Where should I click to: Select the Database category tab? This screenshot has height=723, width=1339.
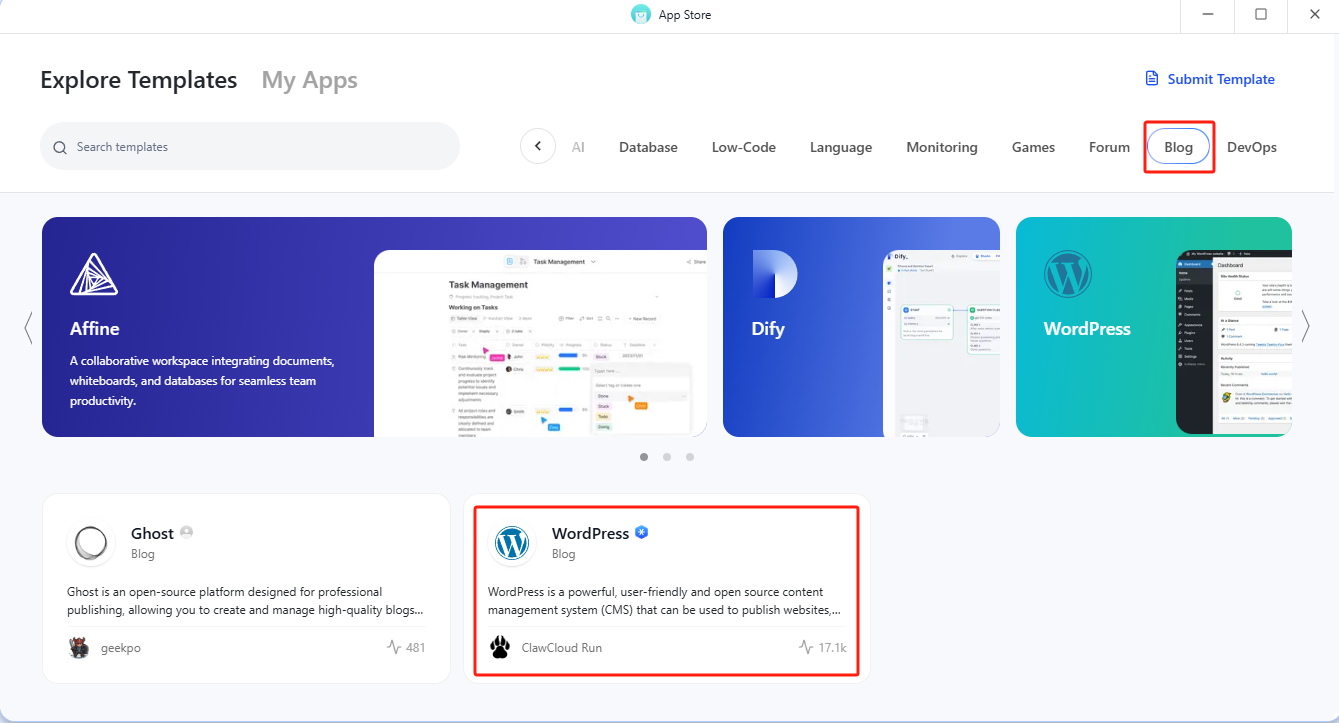(648, 147)
